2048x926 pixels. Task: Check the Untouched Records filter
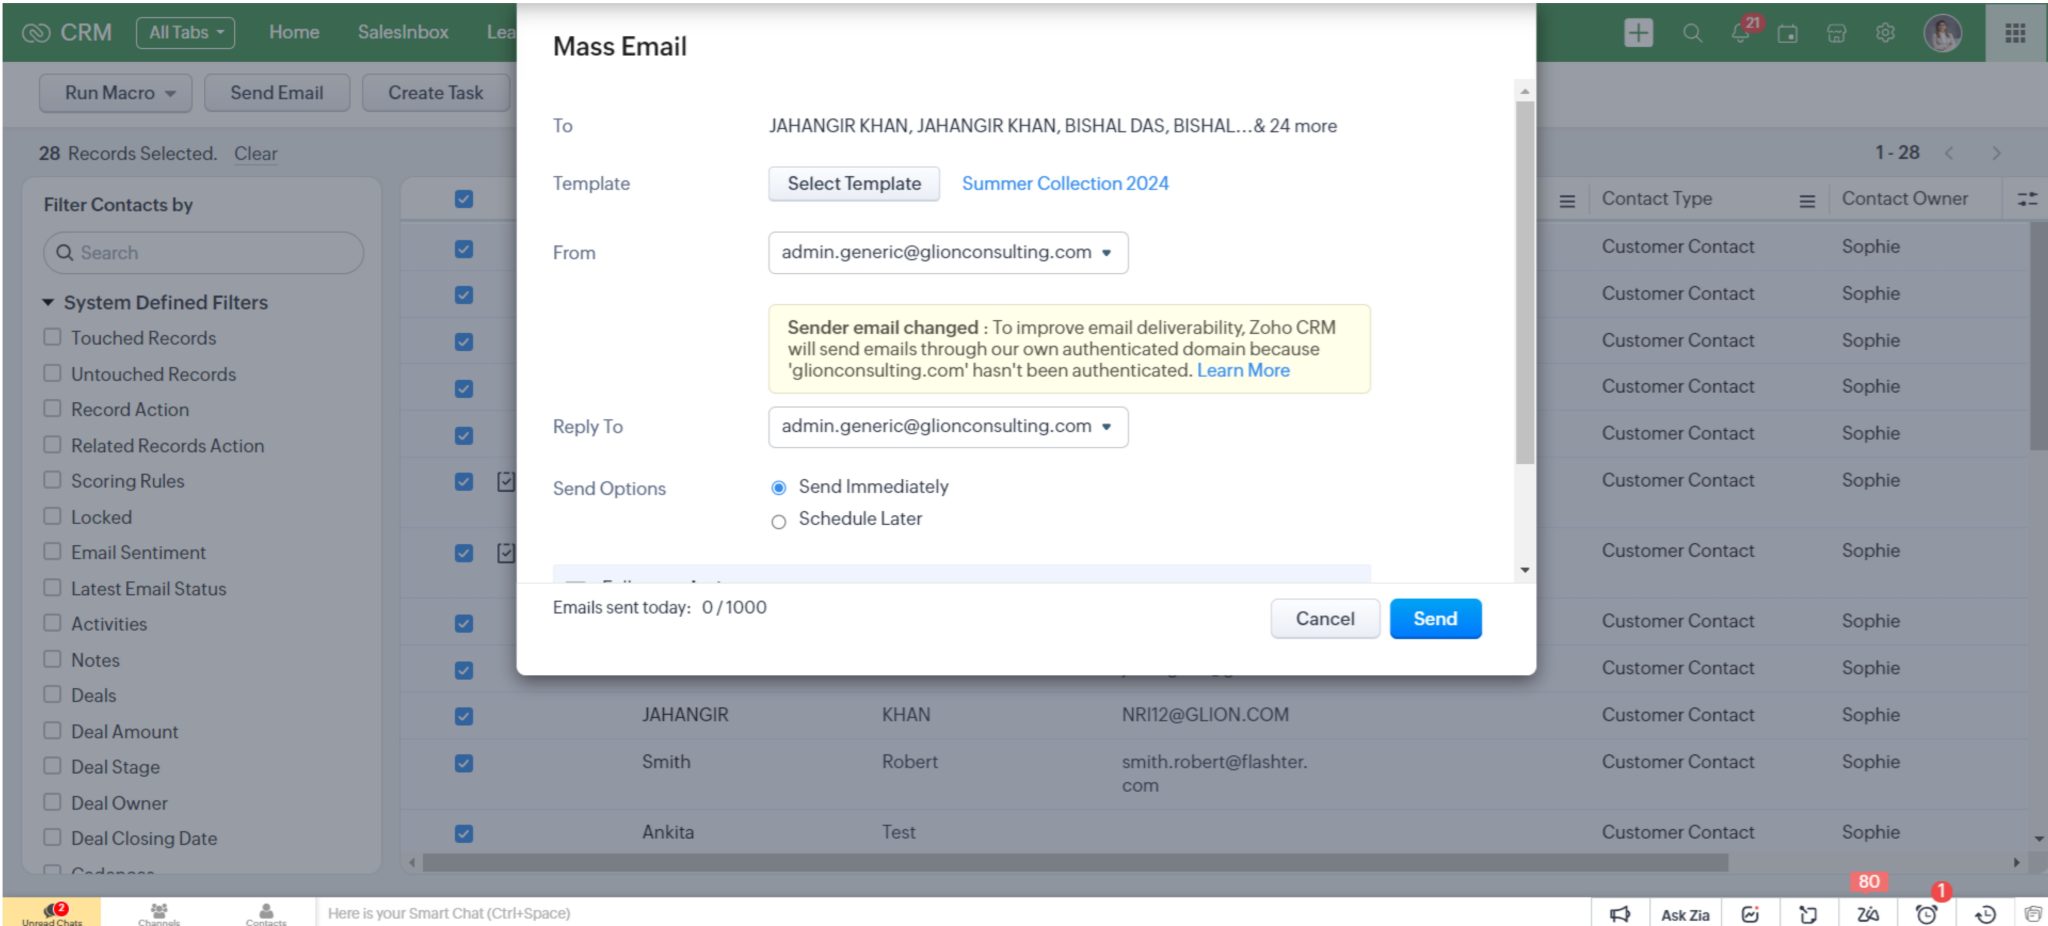pyautogui.click(x=52, y=373)
